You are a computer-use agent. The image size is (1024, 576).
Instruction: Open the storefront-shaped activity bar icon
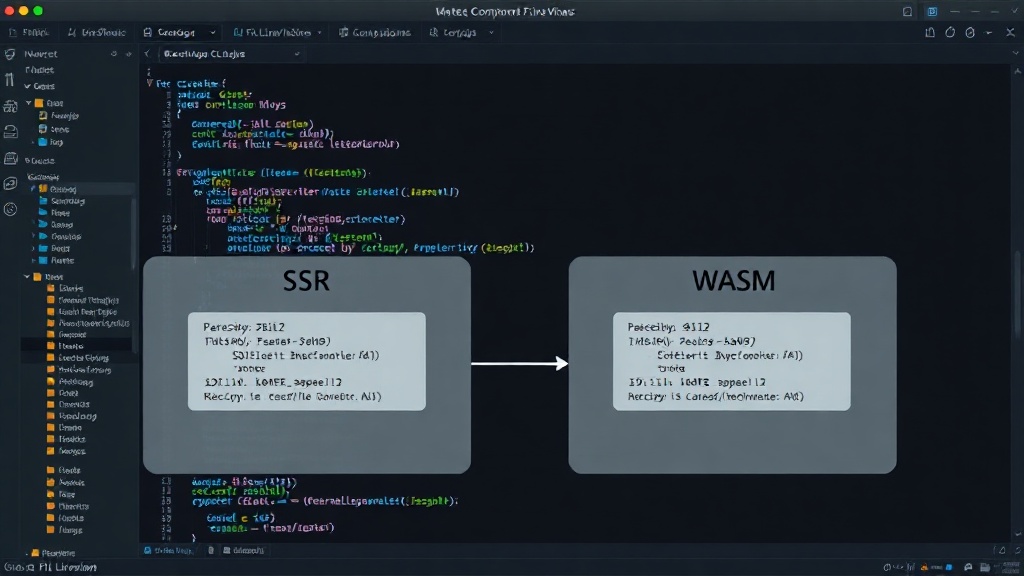10,158
